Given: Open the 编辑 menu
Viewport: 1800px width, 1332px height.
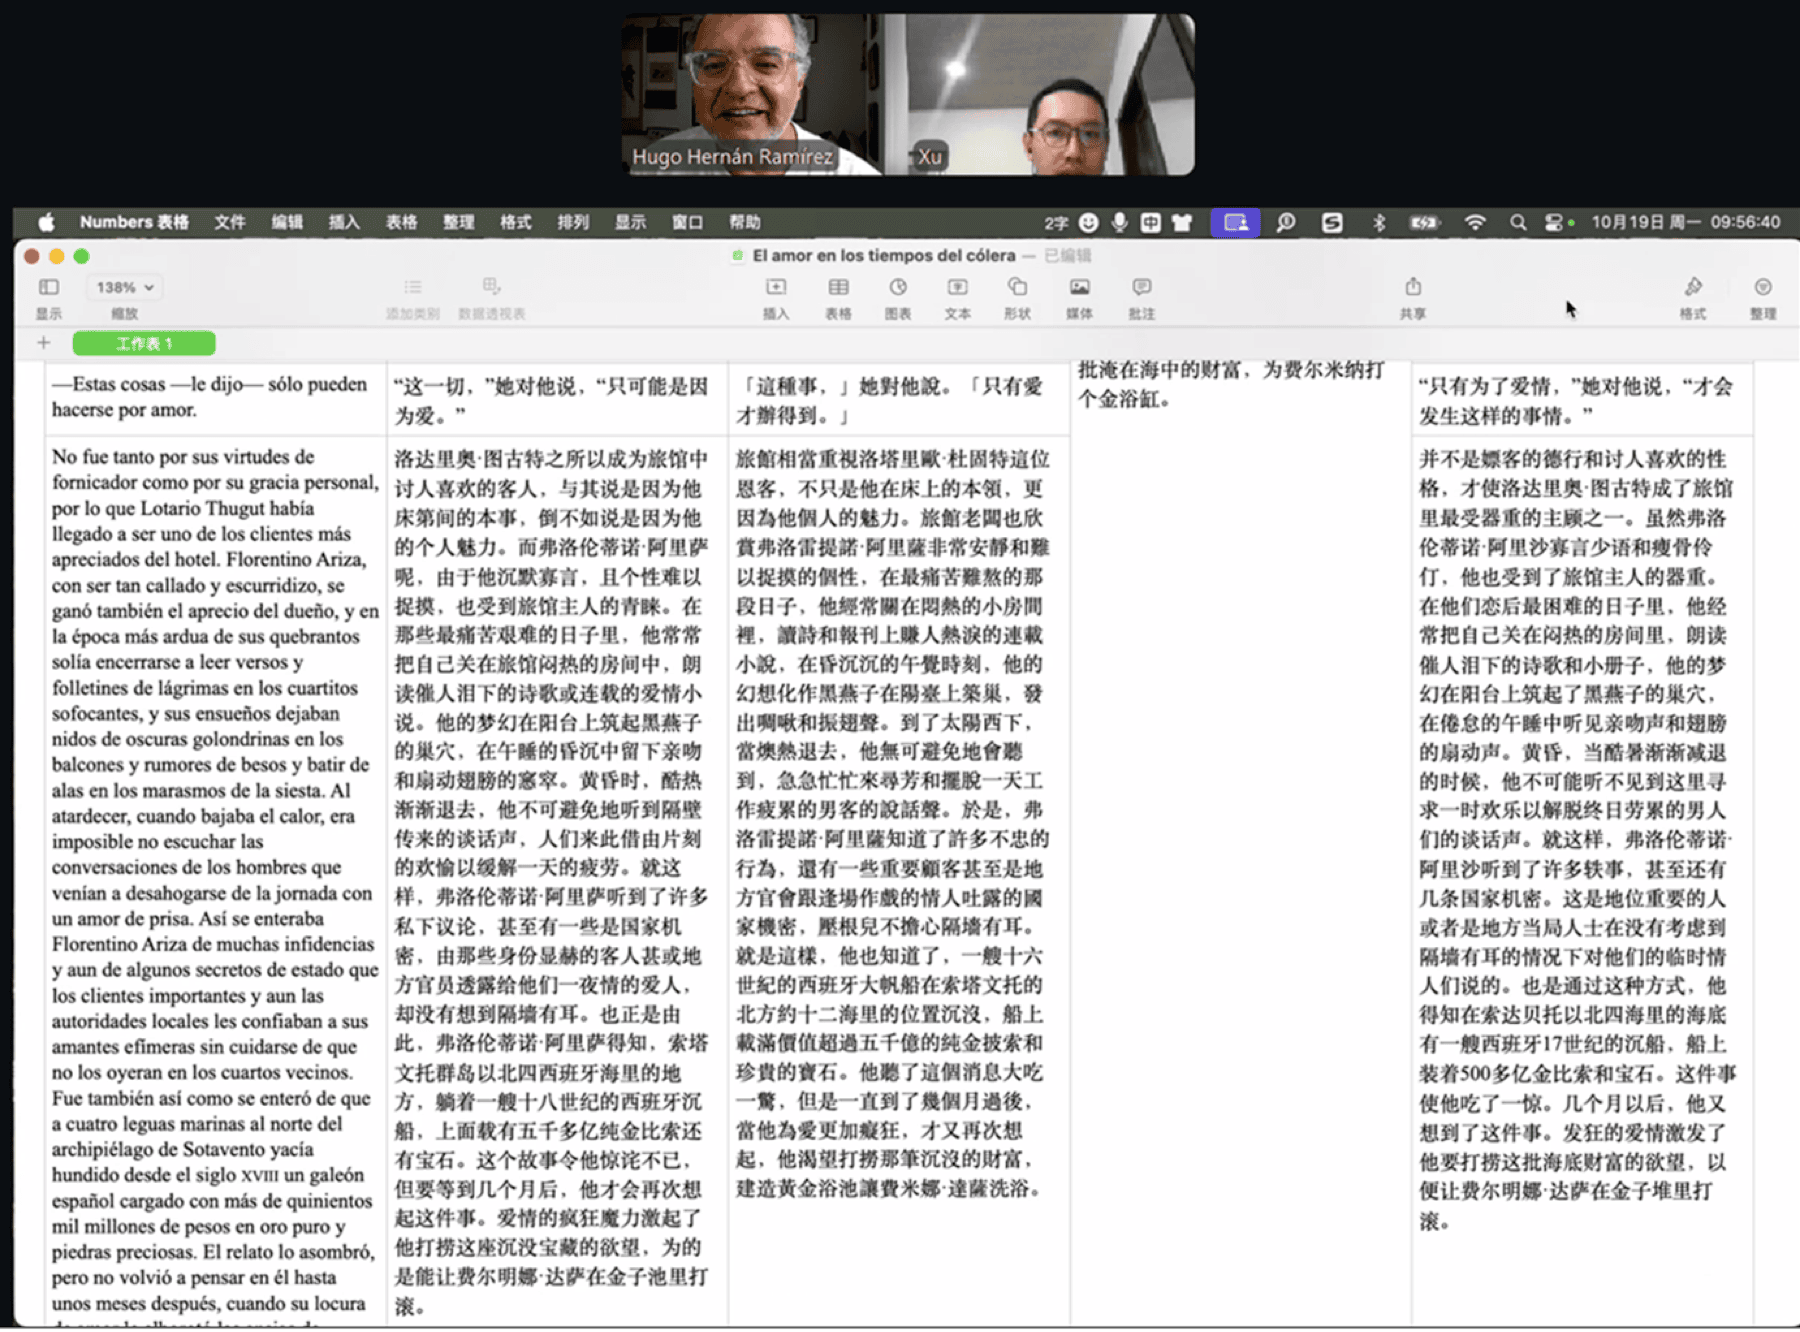Looking at the screenshot, I should pos(287,222).
